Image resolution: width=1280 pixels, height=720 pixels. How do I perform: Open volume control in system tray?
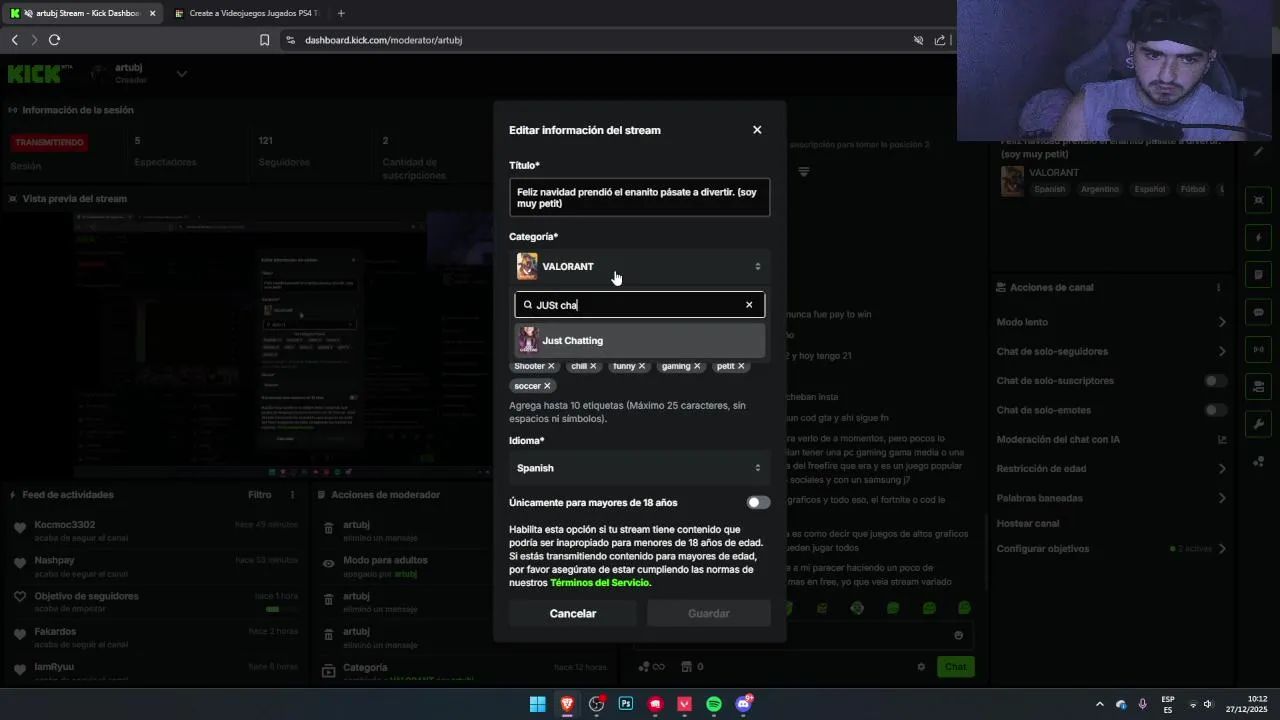1208,704
